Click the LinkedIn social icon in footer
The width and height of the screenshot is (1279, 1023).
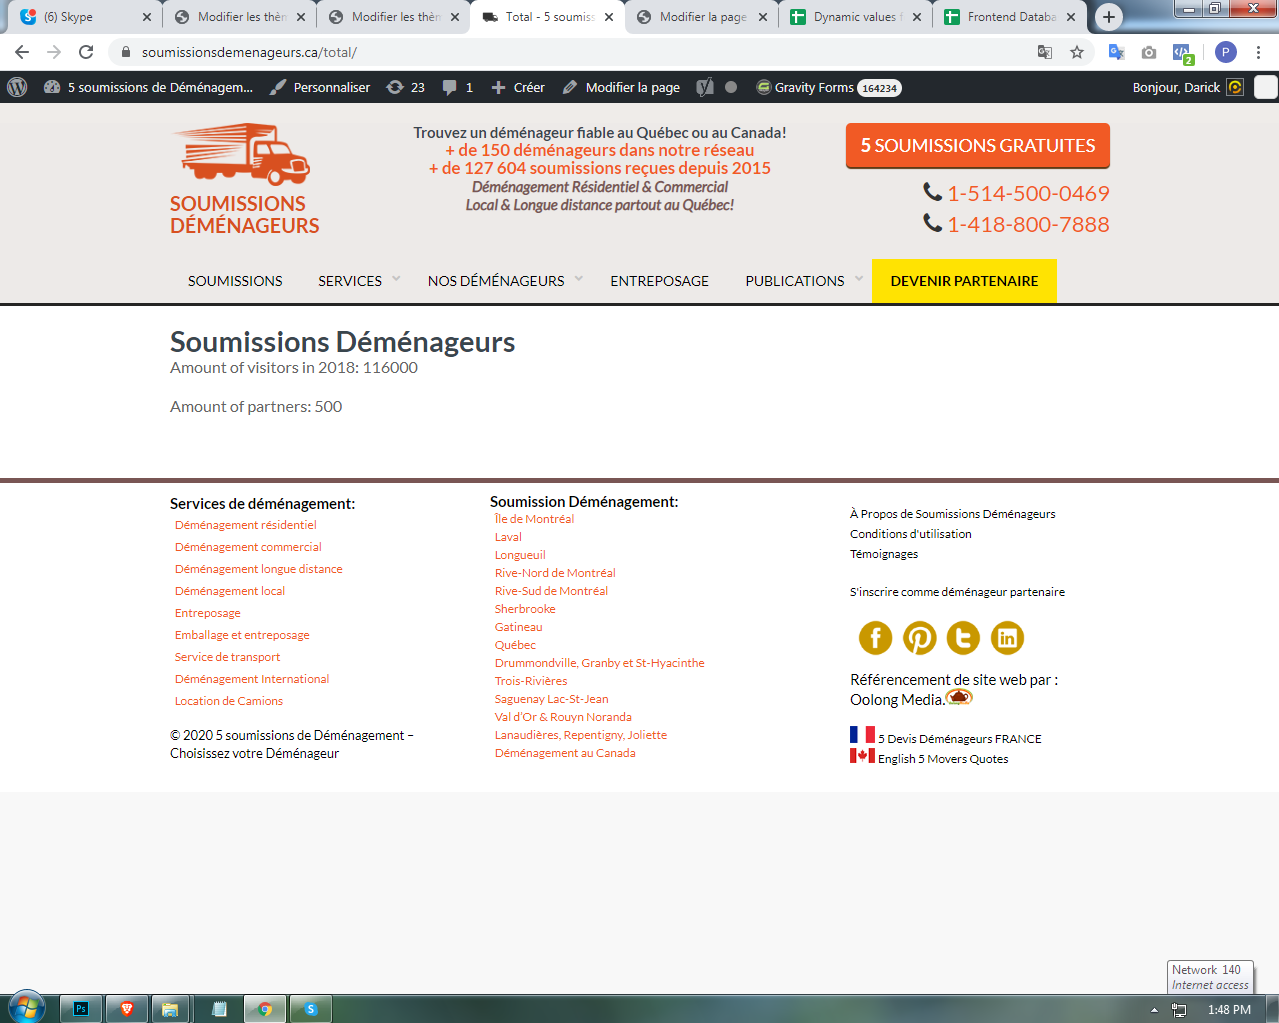coord(1007,637)
